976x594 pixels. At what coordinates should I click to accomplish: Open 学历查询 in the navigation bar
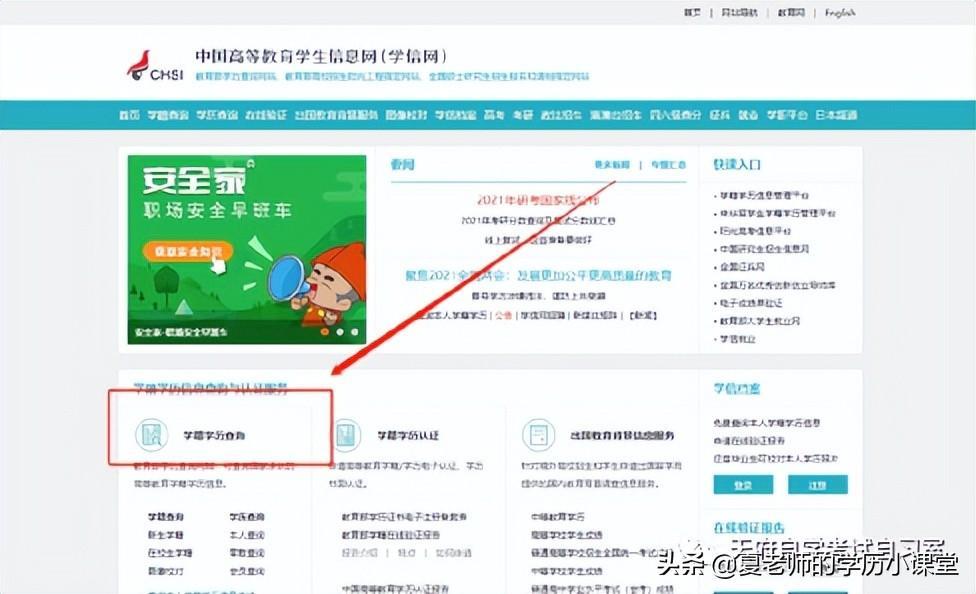(x=217, y=115)
